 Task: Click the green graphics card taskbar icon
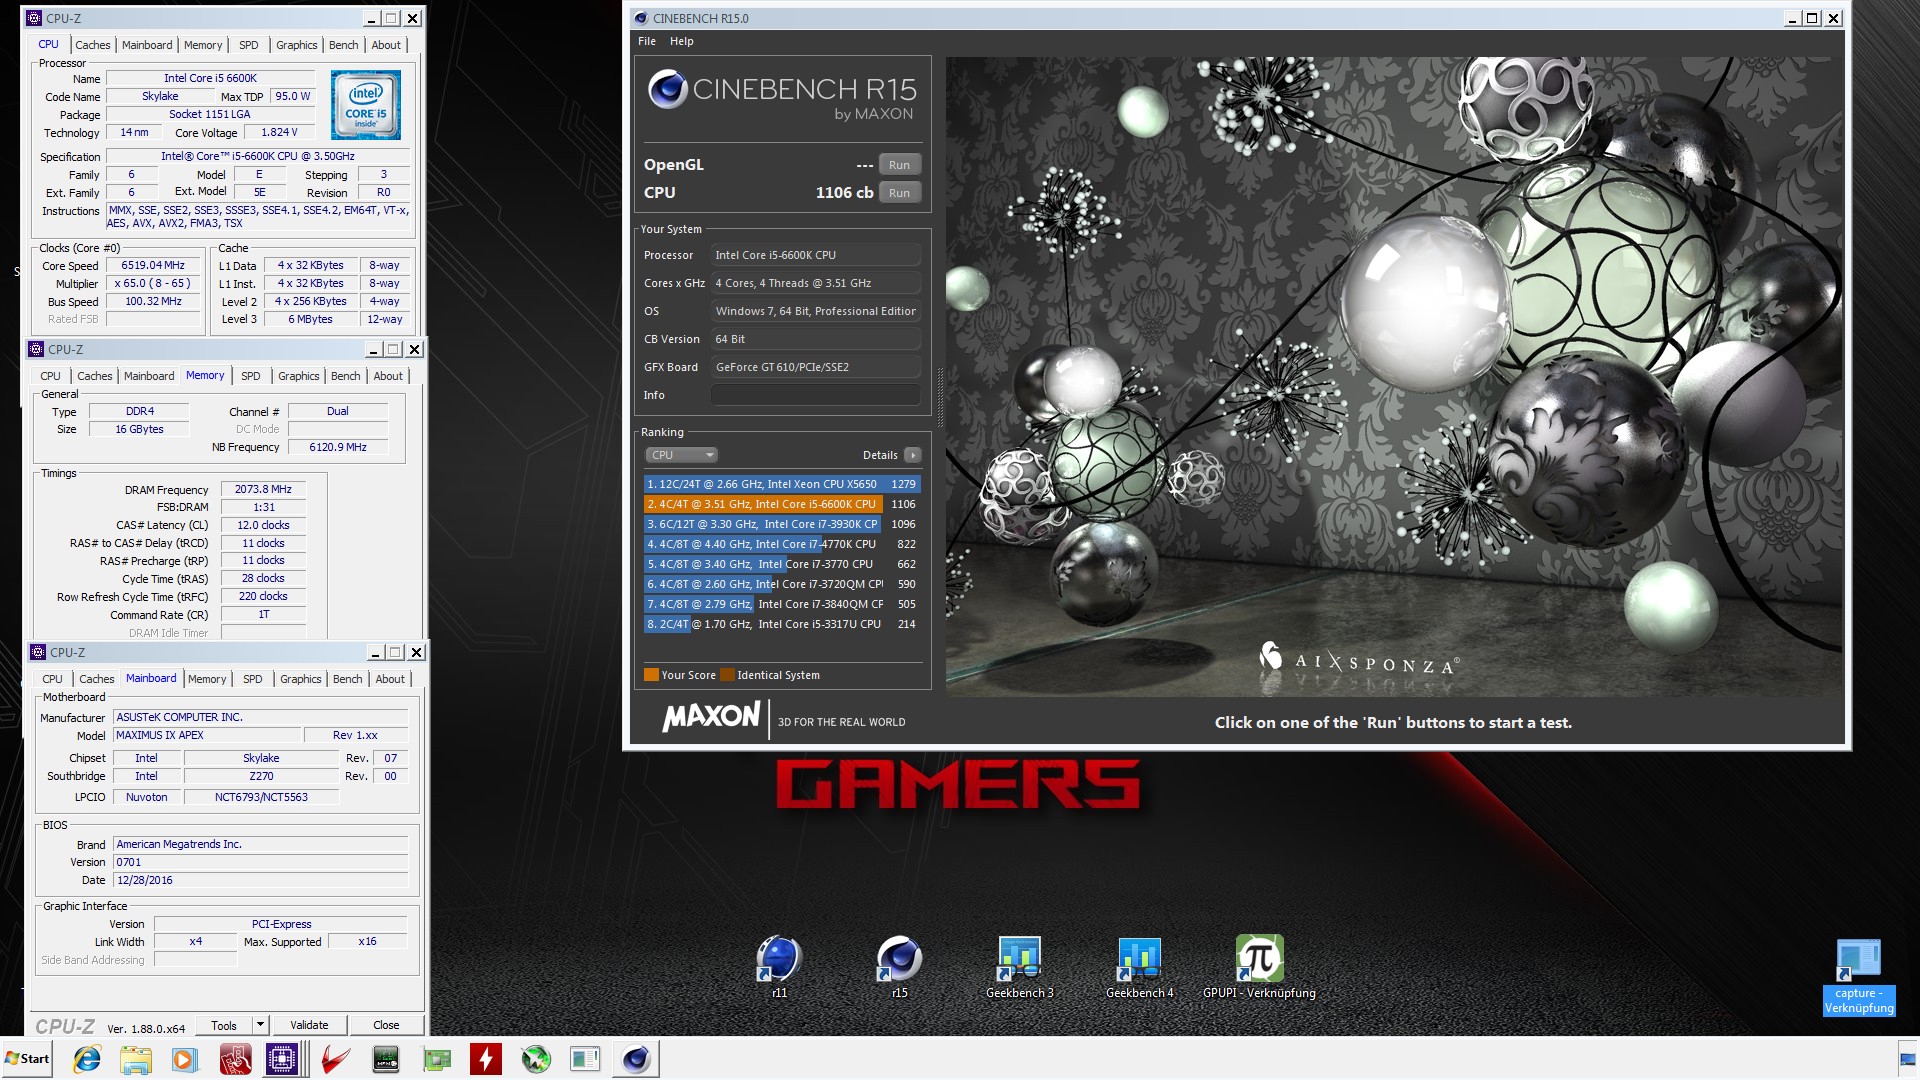[436, 1059]
